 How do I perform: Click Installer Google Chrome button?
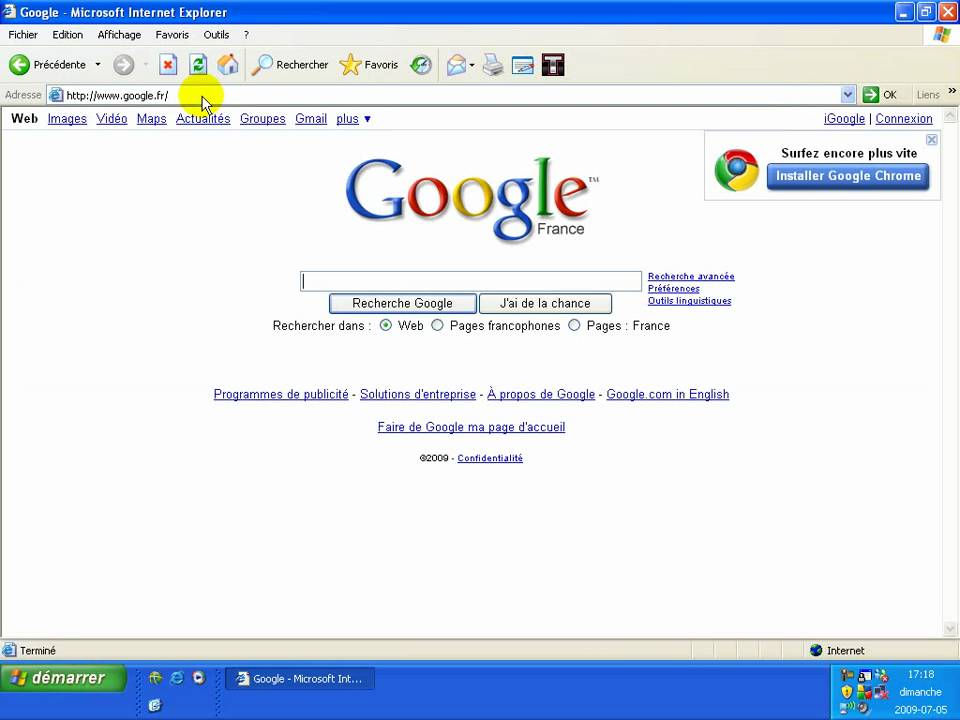point(848,176)
